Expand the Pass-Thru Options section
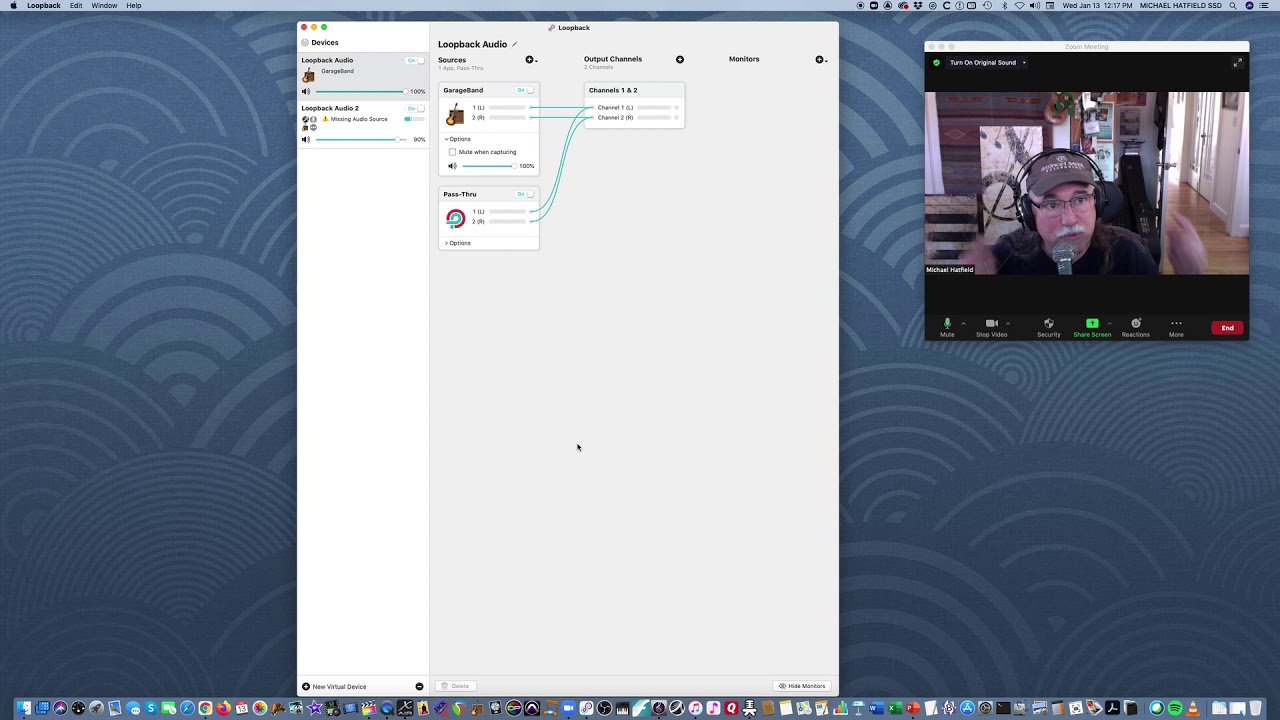1280x720 pixels. (x=458, y=243)
